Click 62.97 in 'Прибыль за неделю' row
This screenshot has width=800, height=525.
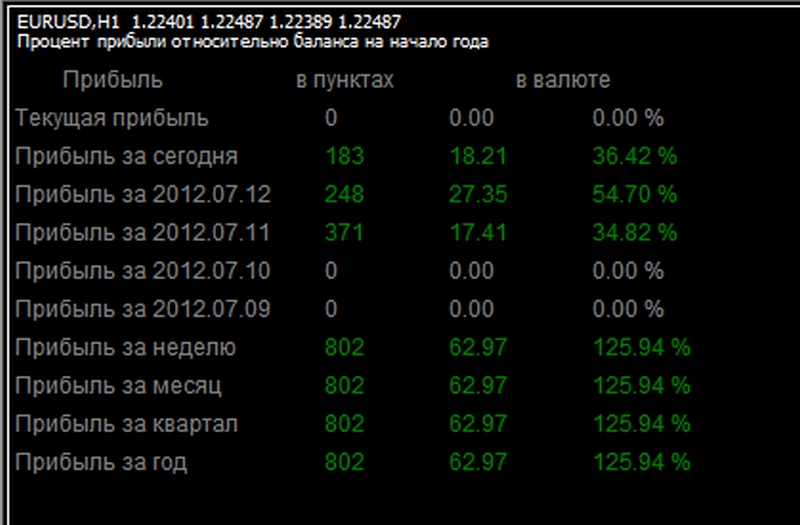pos(478,347)
